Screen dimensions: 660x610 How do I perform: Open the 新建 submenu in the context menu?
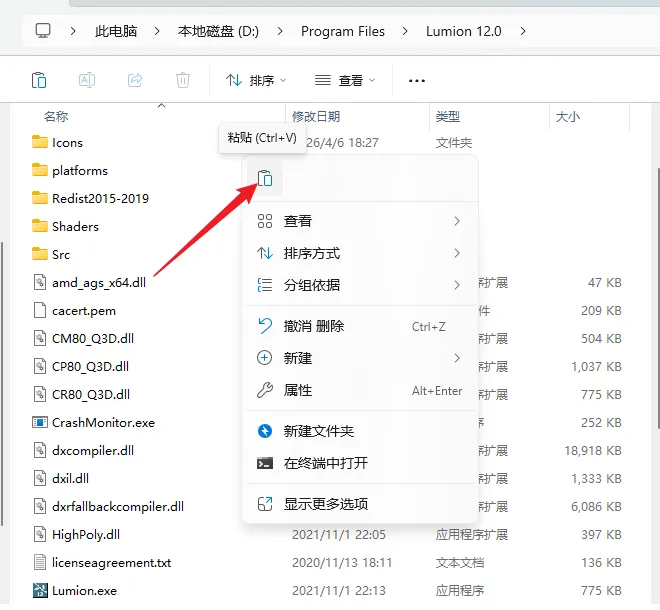(360, 358)
